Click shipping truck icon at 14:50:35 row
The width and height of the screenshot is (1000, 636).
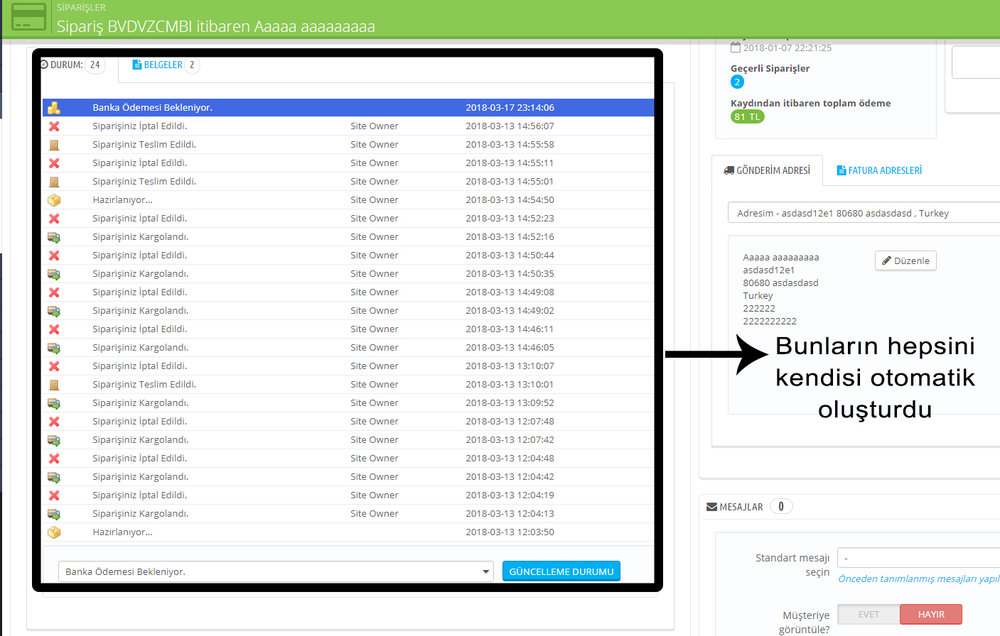coord(54,274)
